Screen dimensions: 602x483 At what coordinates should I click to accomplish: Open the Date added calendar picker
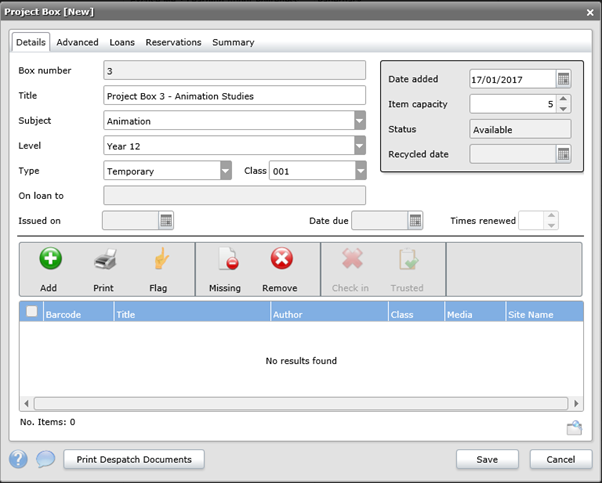pyautogui.click(x=563, y=79)
